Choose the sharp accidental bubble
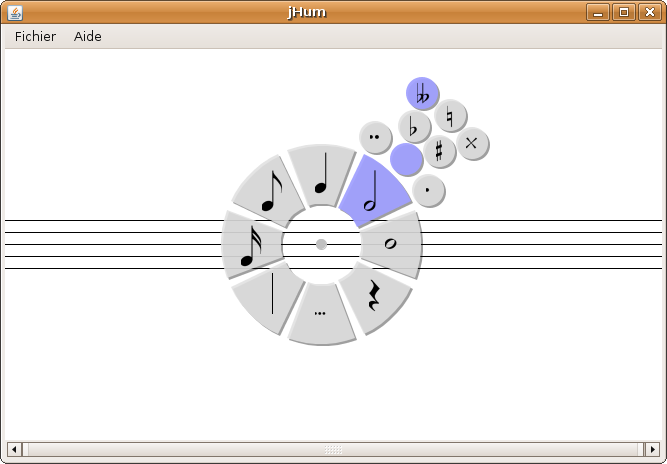The height and width of the screenshot is (464, 667). 439,151
